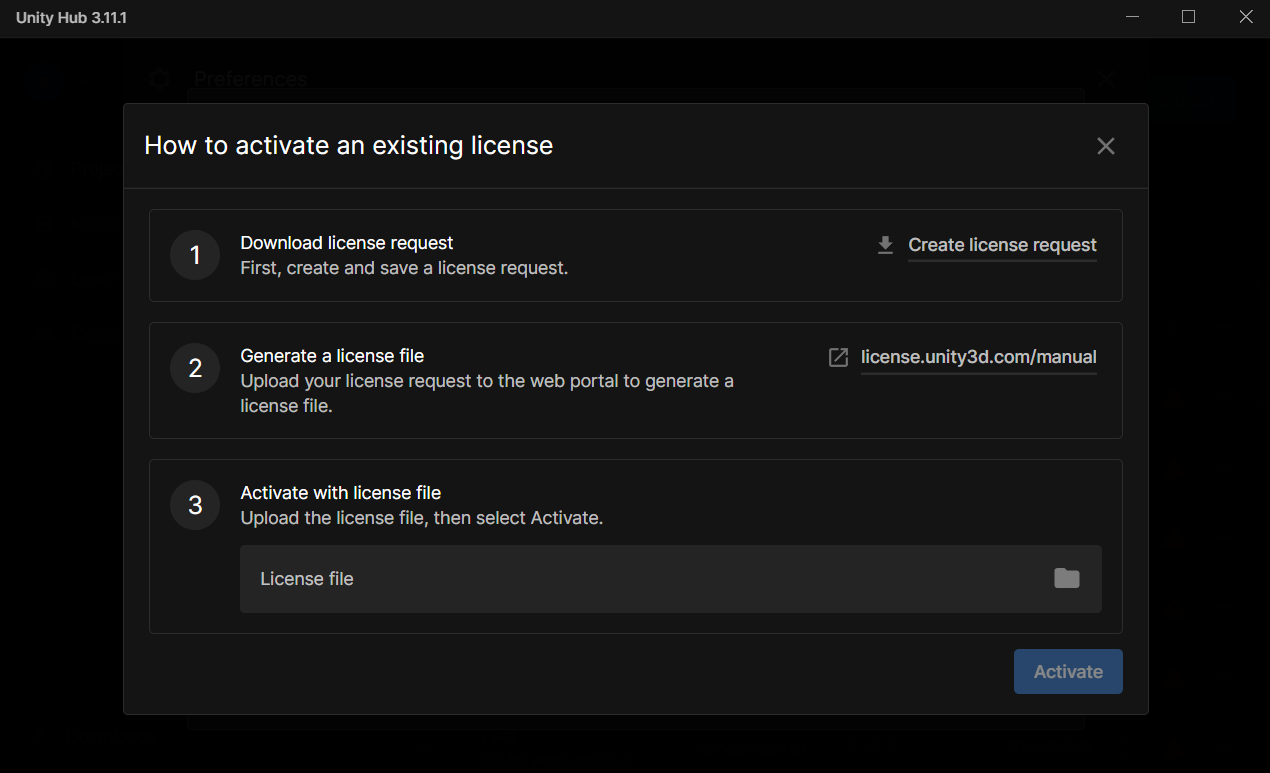The width and height of the screenshot is (1270, 773).
Task: Click the external link icon beside license.unity3d.com/manual
Action: 839,357
